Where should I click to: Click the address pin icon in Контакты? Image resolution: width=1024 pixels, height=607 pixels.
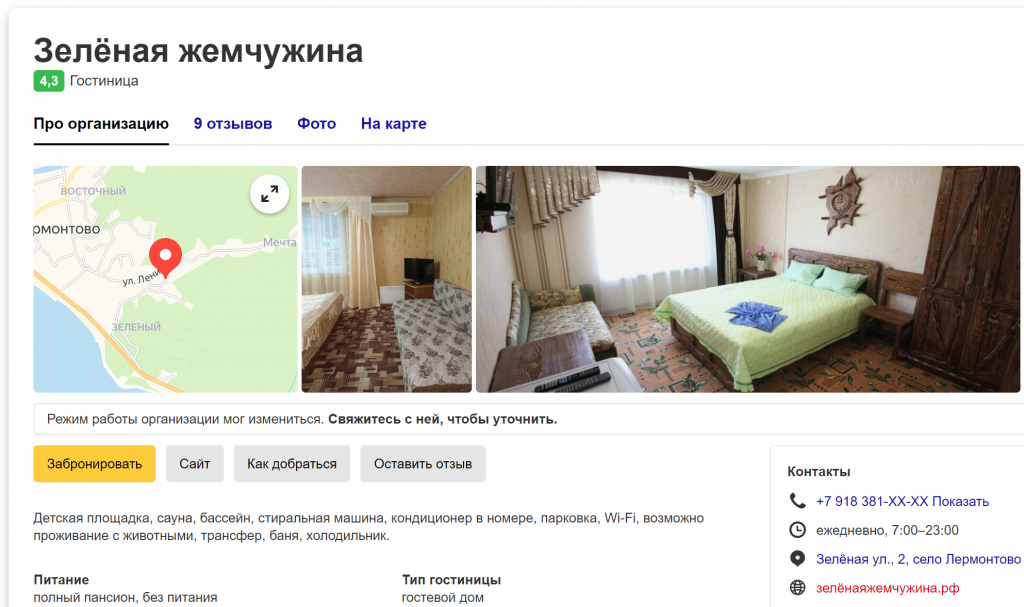point(797,559)
